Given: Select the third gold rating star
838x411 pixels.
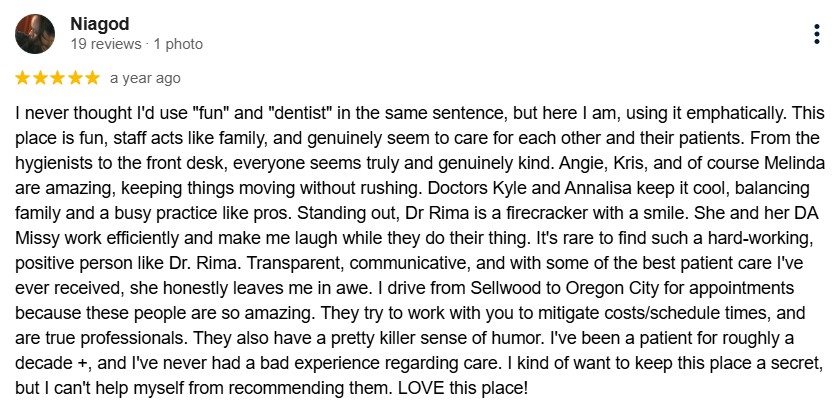Looking at the screenshot, I should pos(57,78).
